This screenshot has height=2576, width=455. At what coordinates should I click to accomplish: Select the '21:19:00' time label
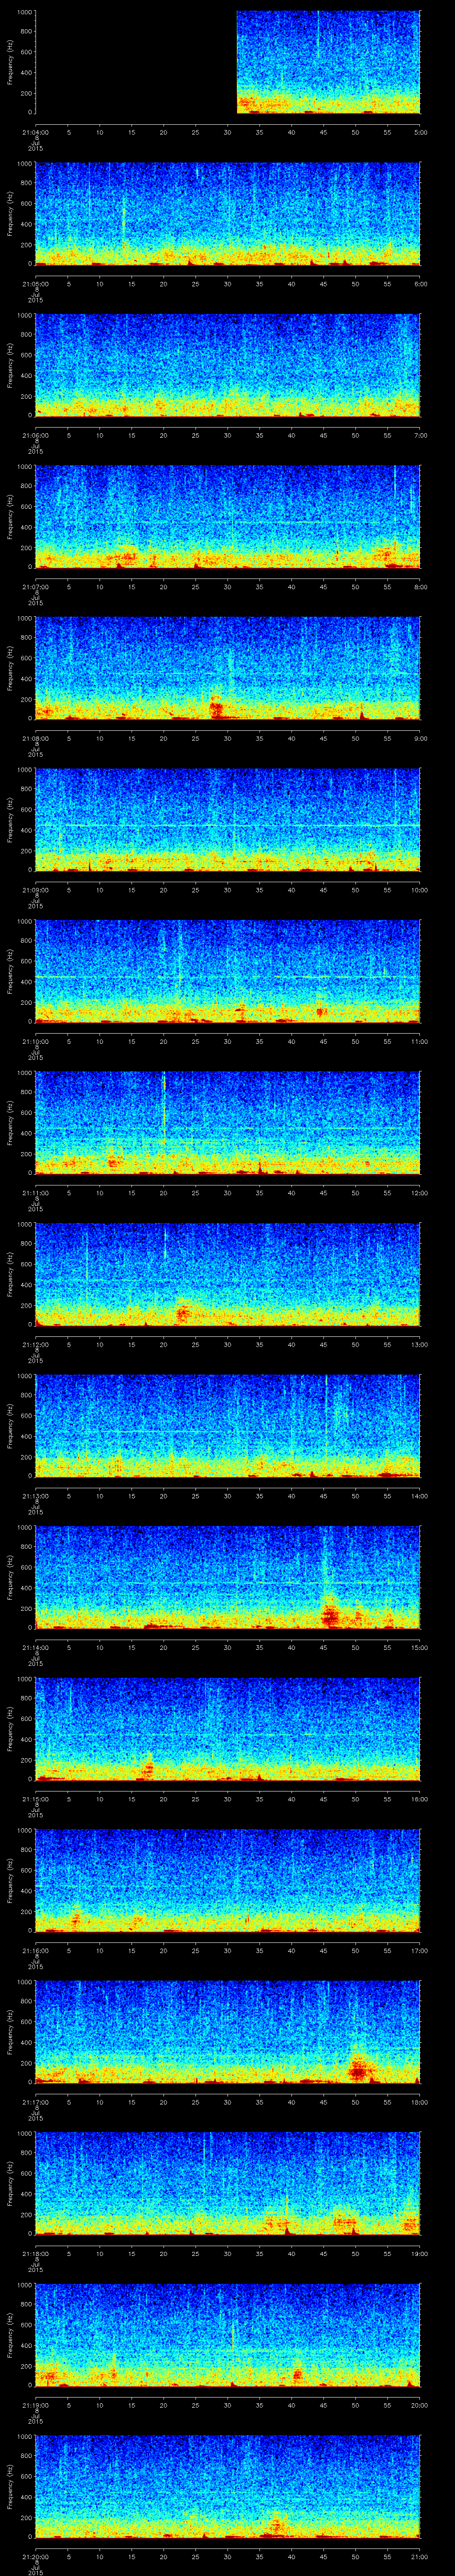[35, 2404]
